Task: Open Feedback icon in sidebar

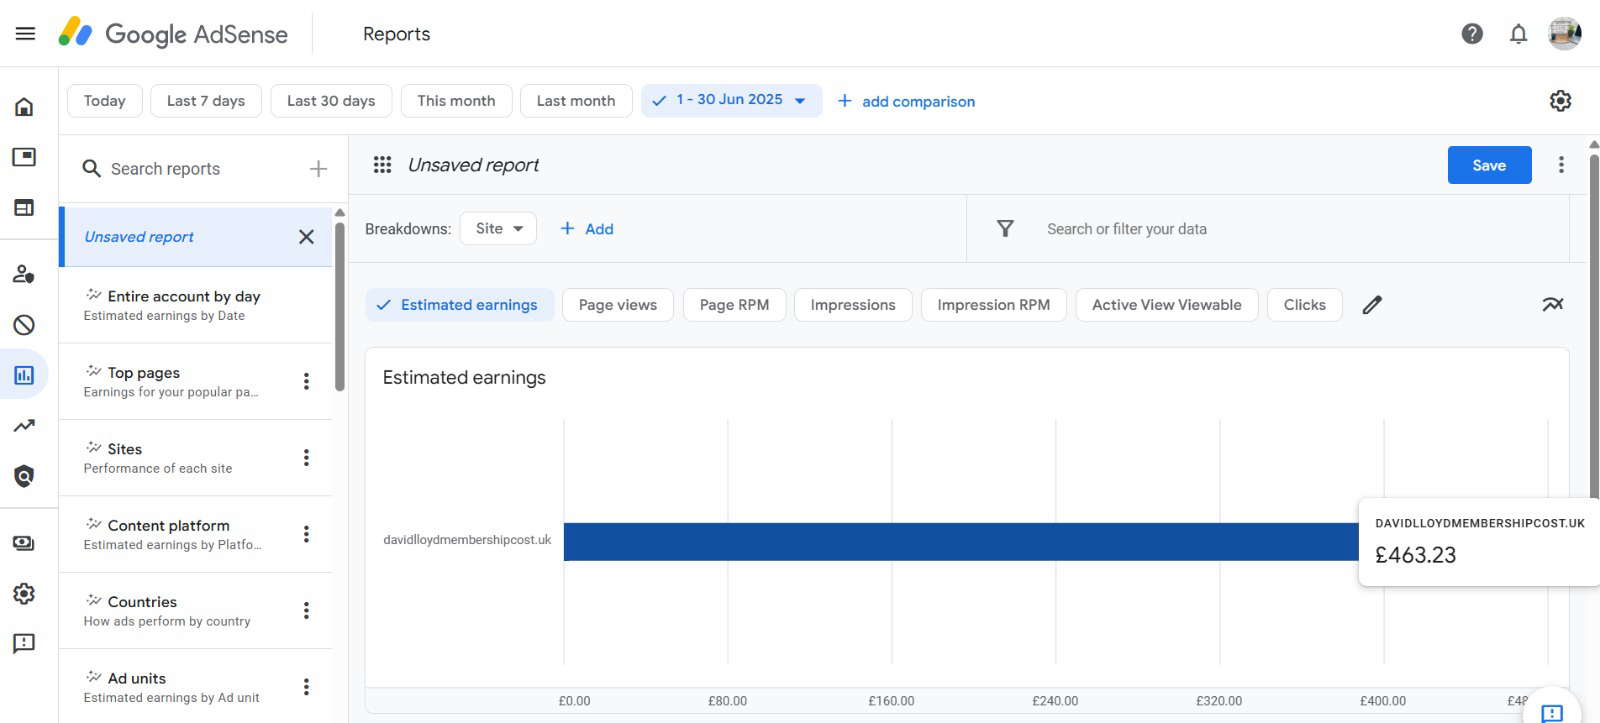Action: click(24, 643)
